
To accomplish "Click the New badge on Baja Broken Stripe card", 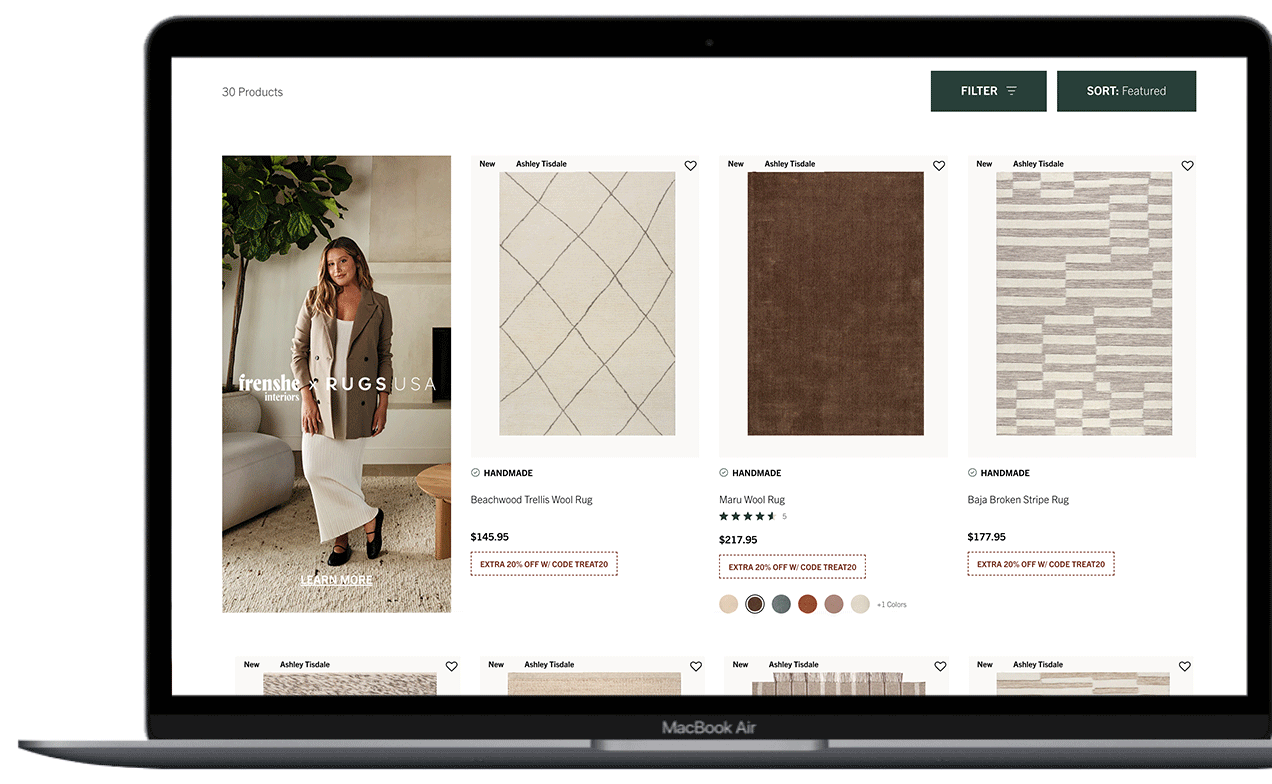I will (985, 164).
